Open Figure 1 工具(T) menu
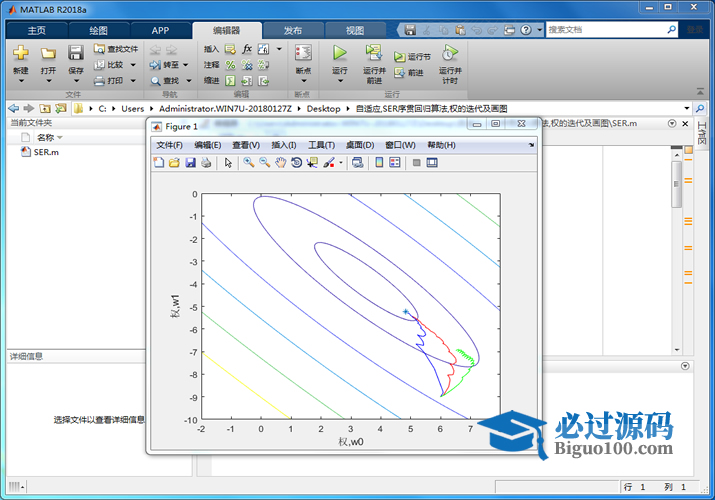Screen dimensions: 715x500 [321, 145]
